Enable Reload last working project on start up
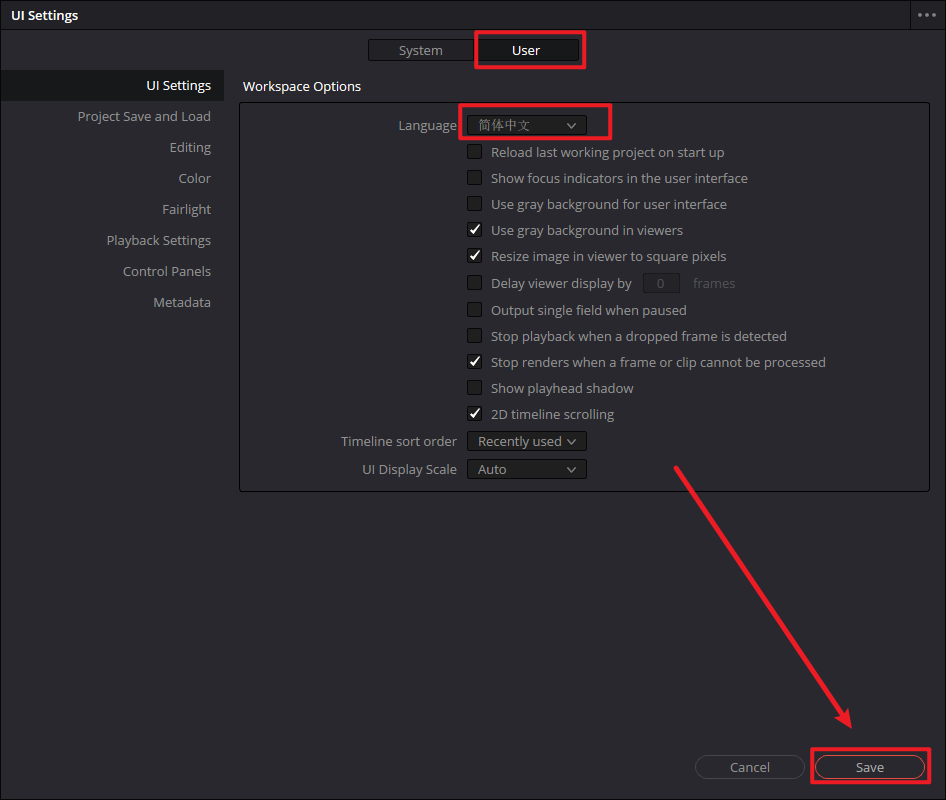 (475, 152)
